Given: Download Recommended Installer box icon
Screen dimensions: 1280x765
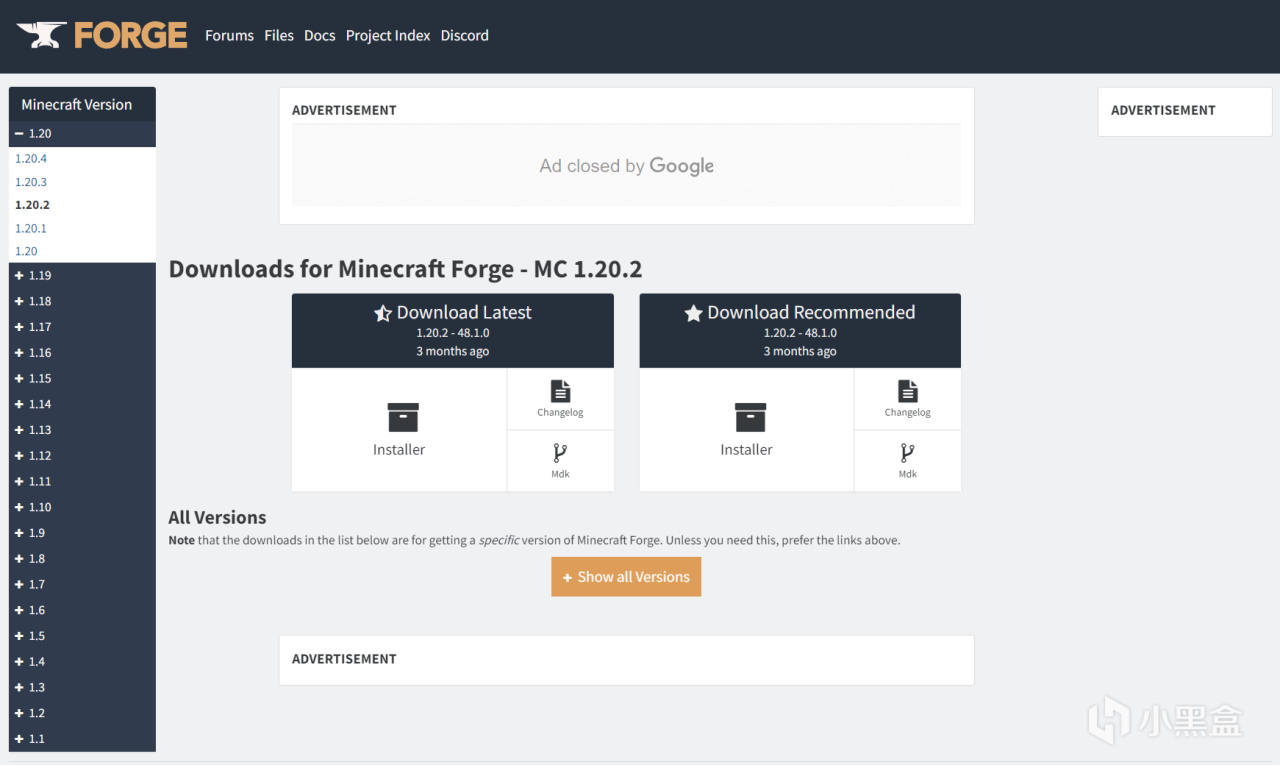Looking at the screenshot, I should pos(750,417).
